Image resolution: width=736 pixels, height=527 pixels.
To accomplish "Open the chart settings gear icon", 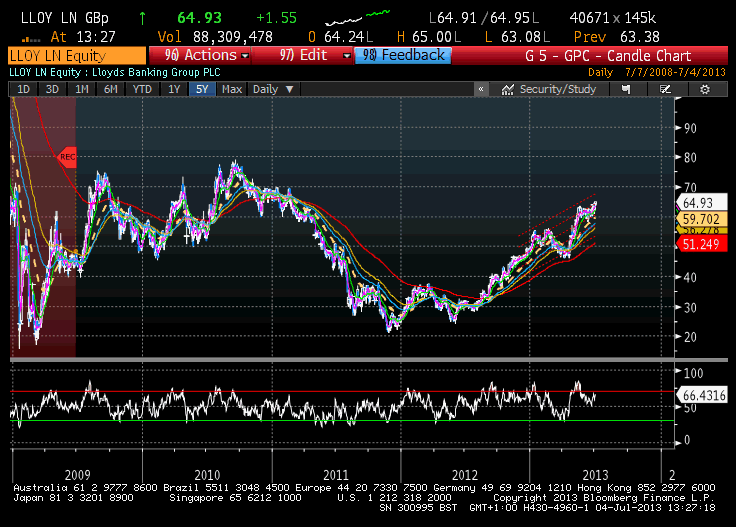I will (705, 89).
